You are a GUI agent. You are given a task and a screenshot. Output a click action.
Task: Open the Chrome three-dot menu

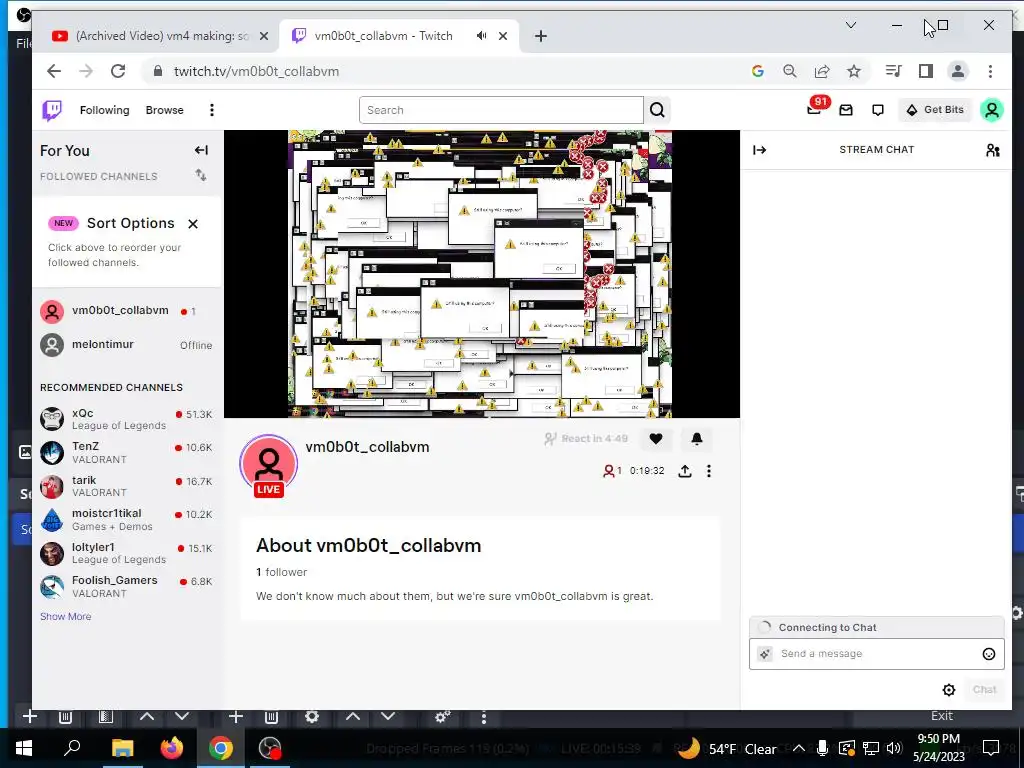tap(990, 71)
